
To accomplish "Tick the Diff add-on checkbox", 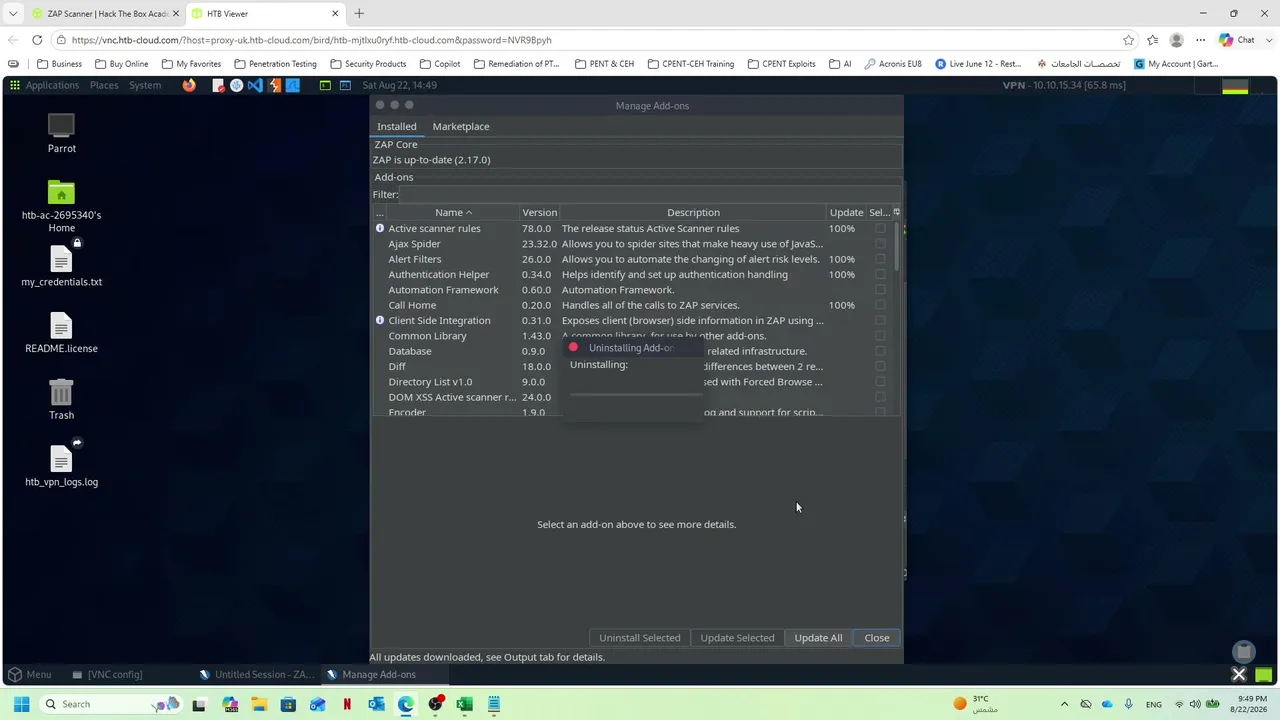I will [880, 366].
